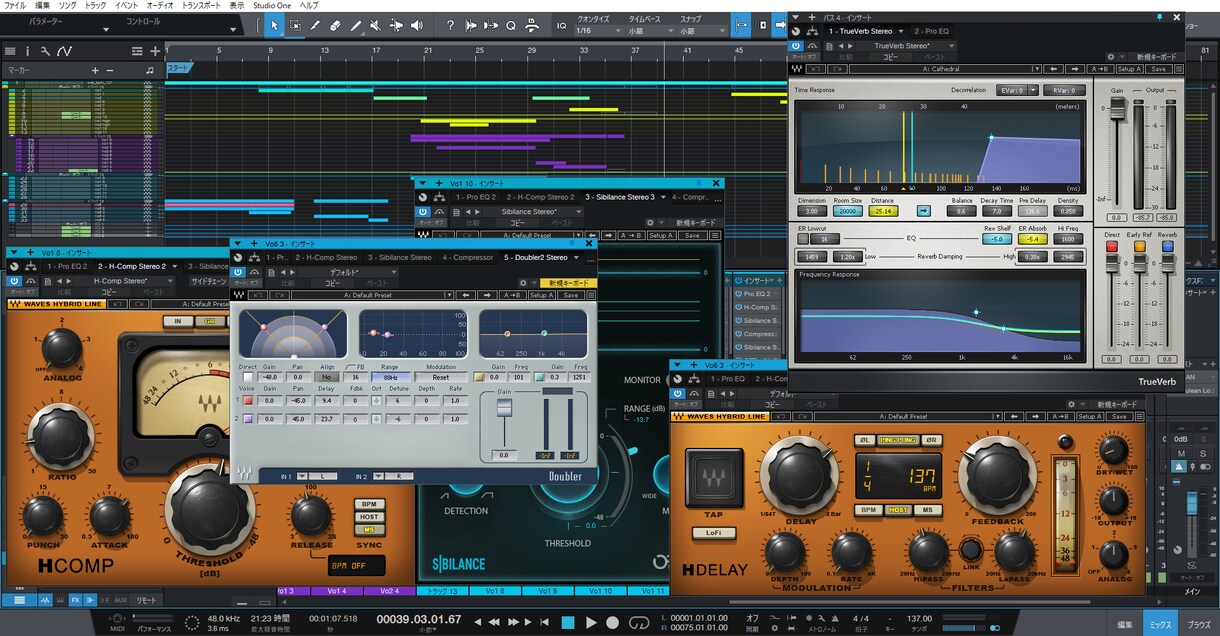
Task: Add a track with the plus icon
Action: (155, 51)
